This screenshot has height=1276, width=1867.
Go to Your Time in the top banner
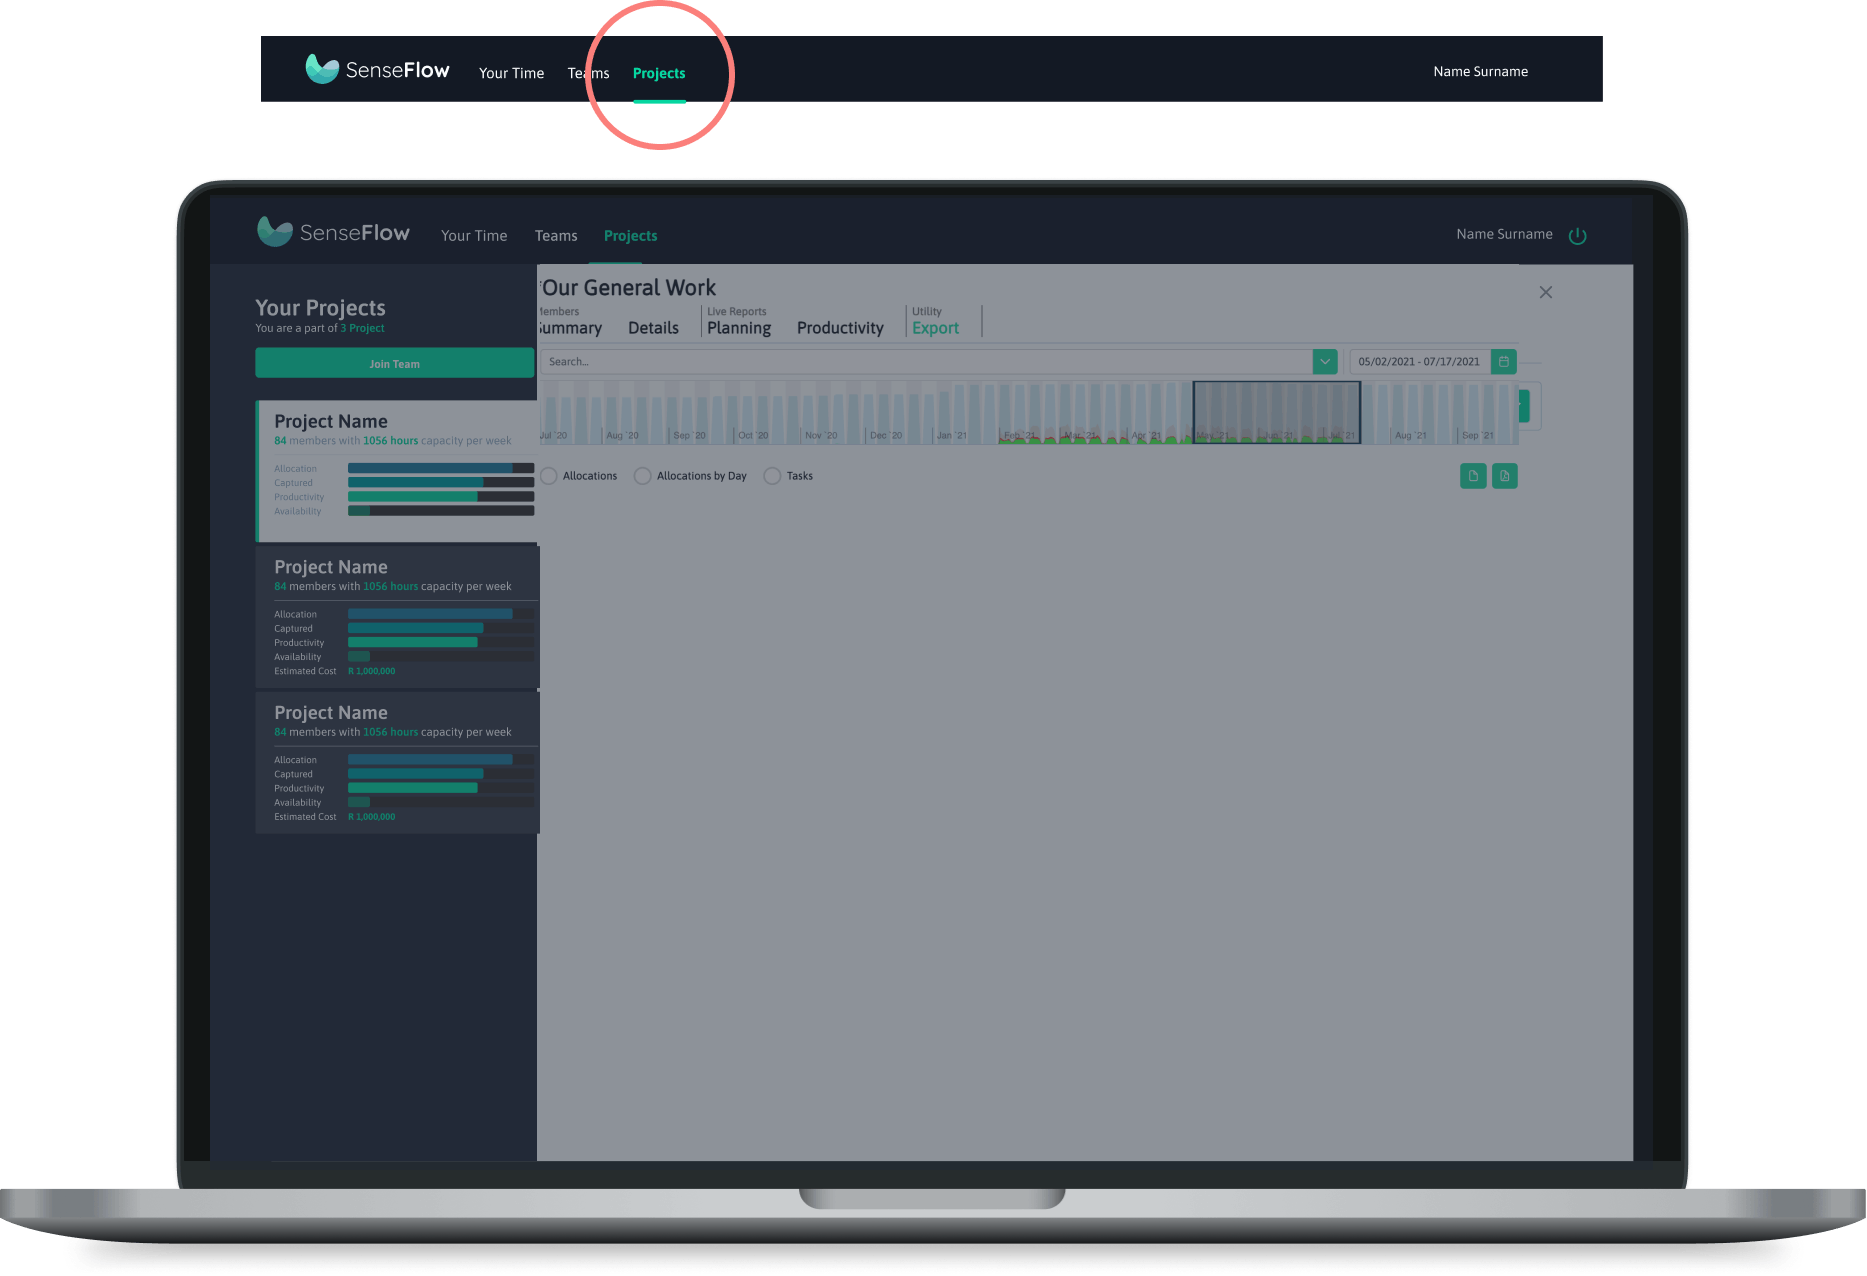pos(511,73)
